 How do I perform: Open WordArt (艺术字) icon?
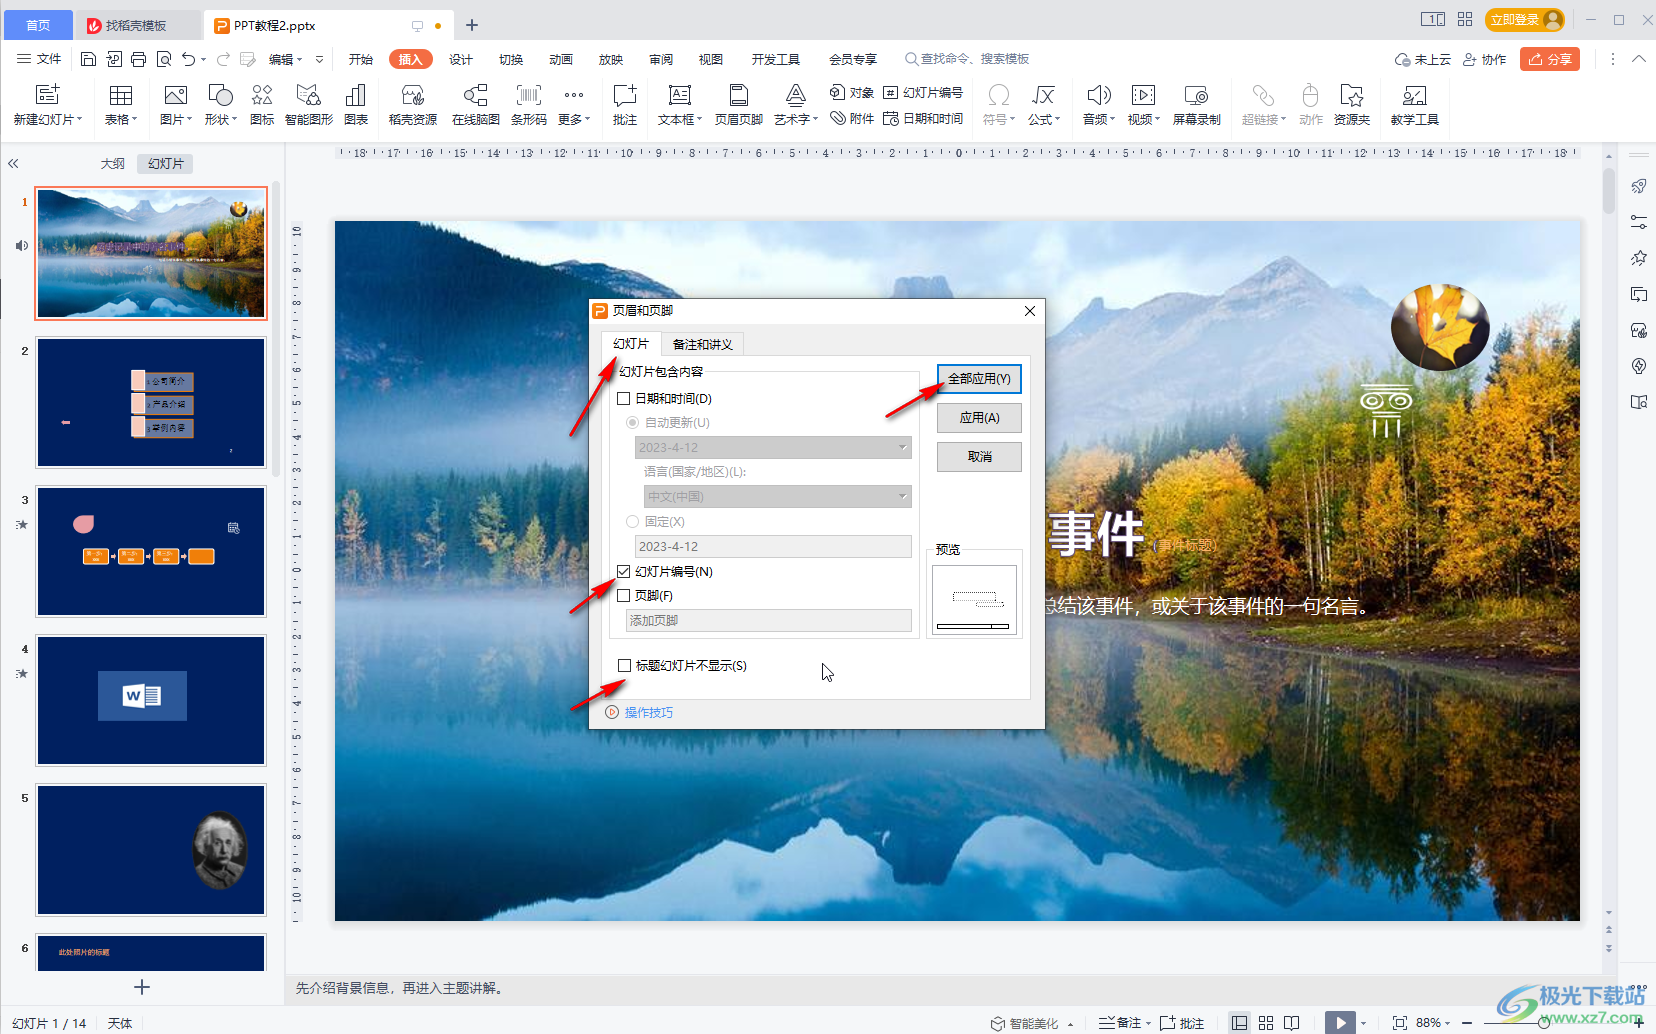[x=796, y=95]
